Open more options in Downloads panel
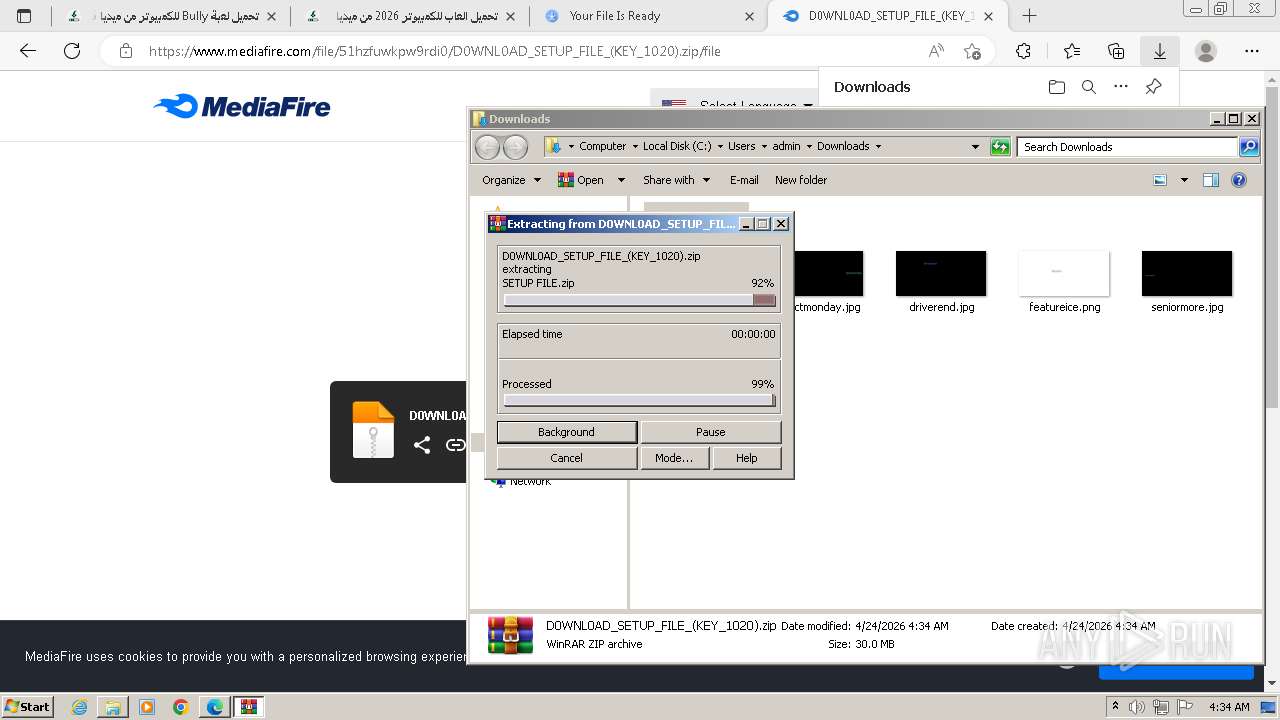The height and width of the screenshot is (720, 1280). pyautogui.click(x=1121, y=87)
